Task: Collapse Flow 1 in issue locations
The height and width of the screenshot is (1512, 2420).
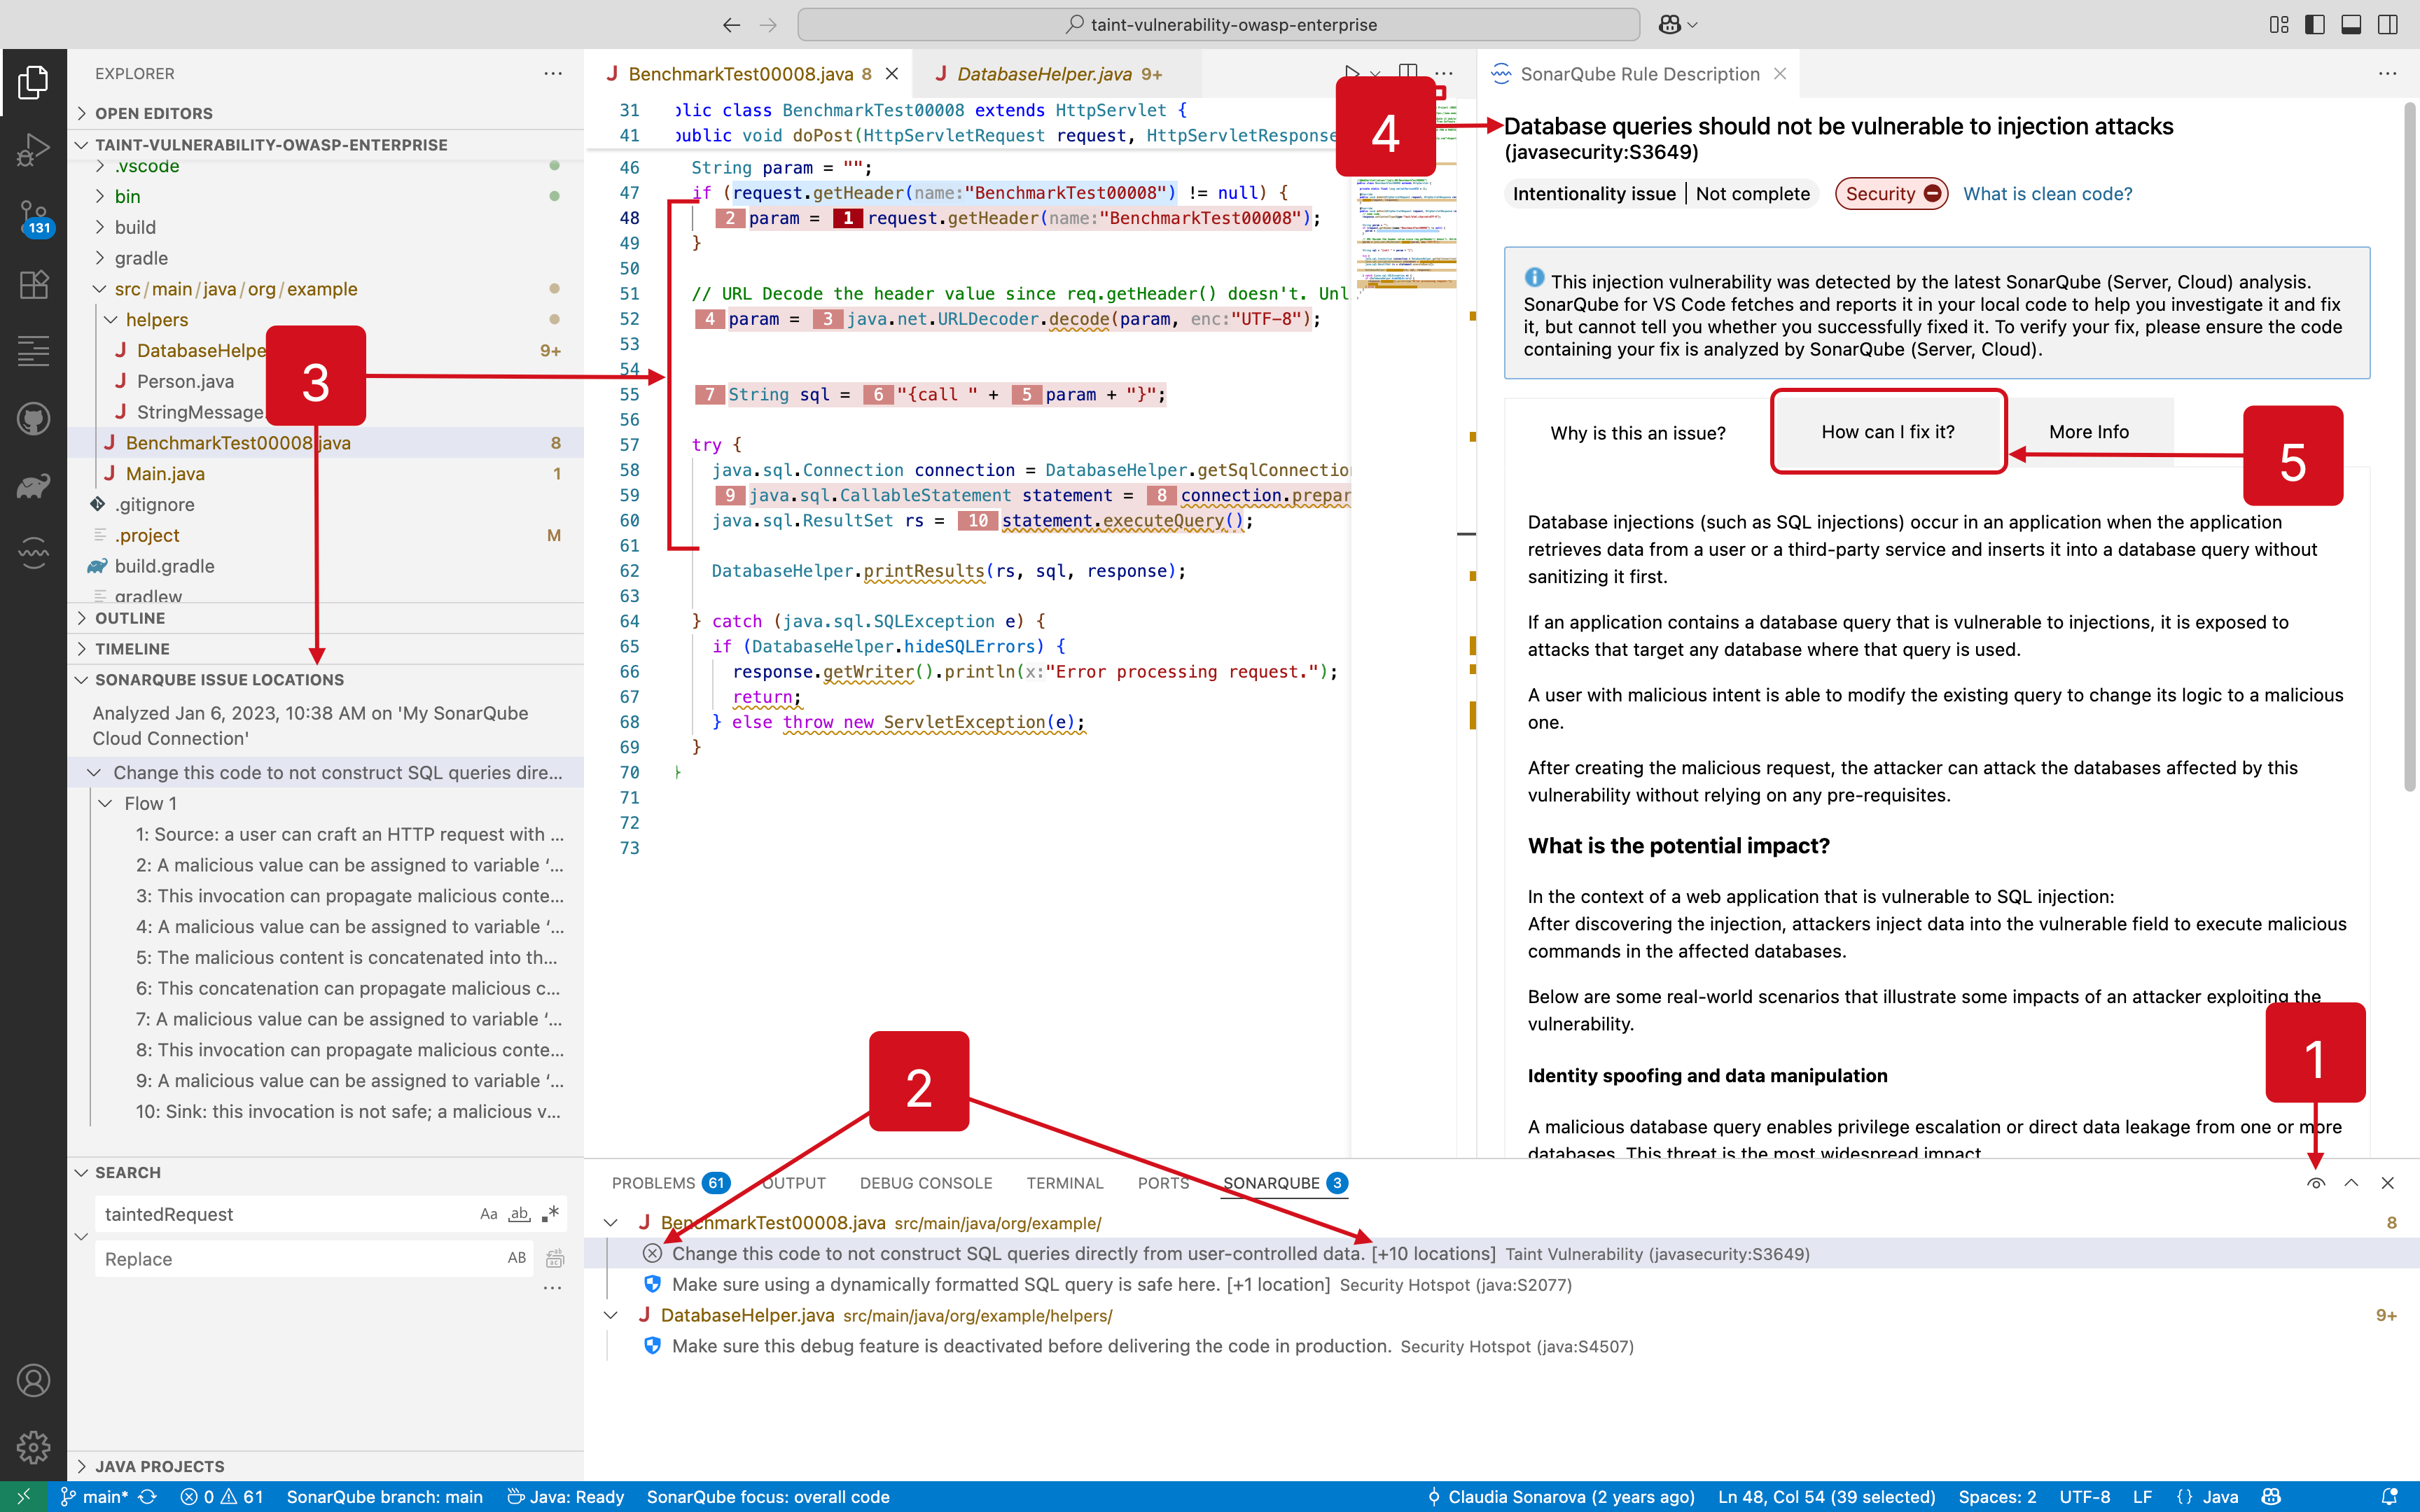Action: [105, 803]
